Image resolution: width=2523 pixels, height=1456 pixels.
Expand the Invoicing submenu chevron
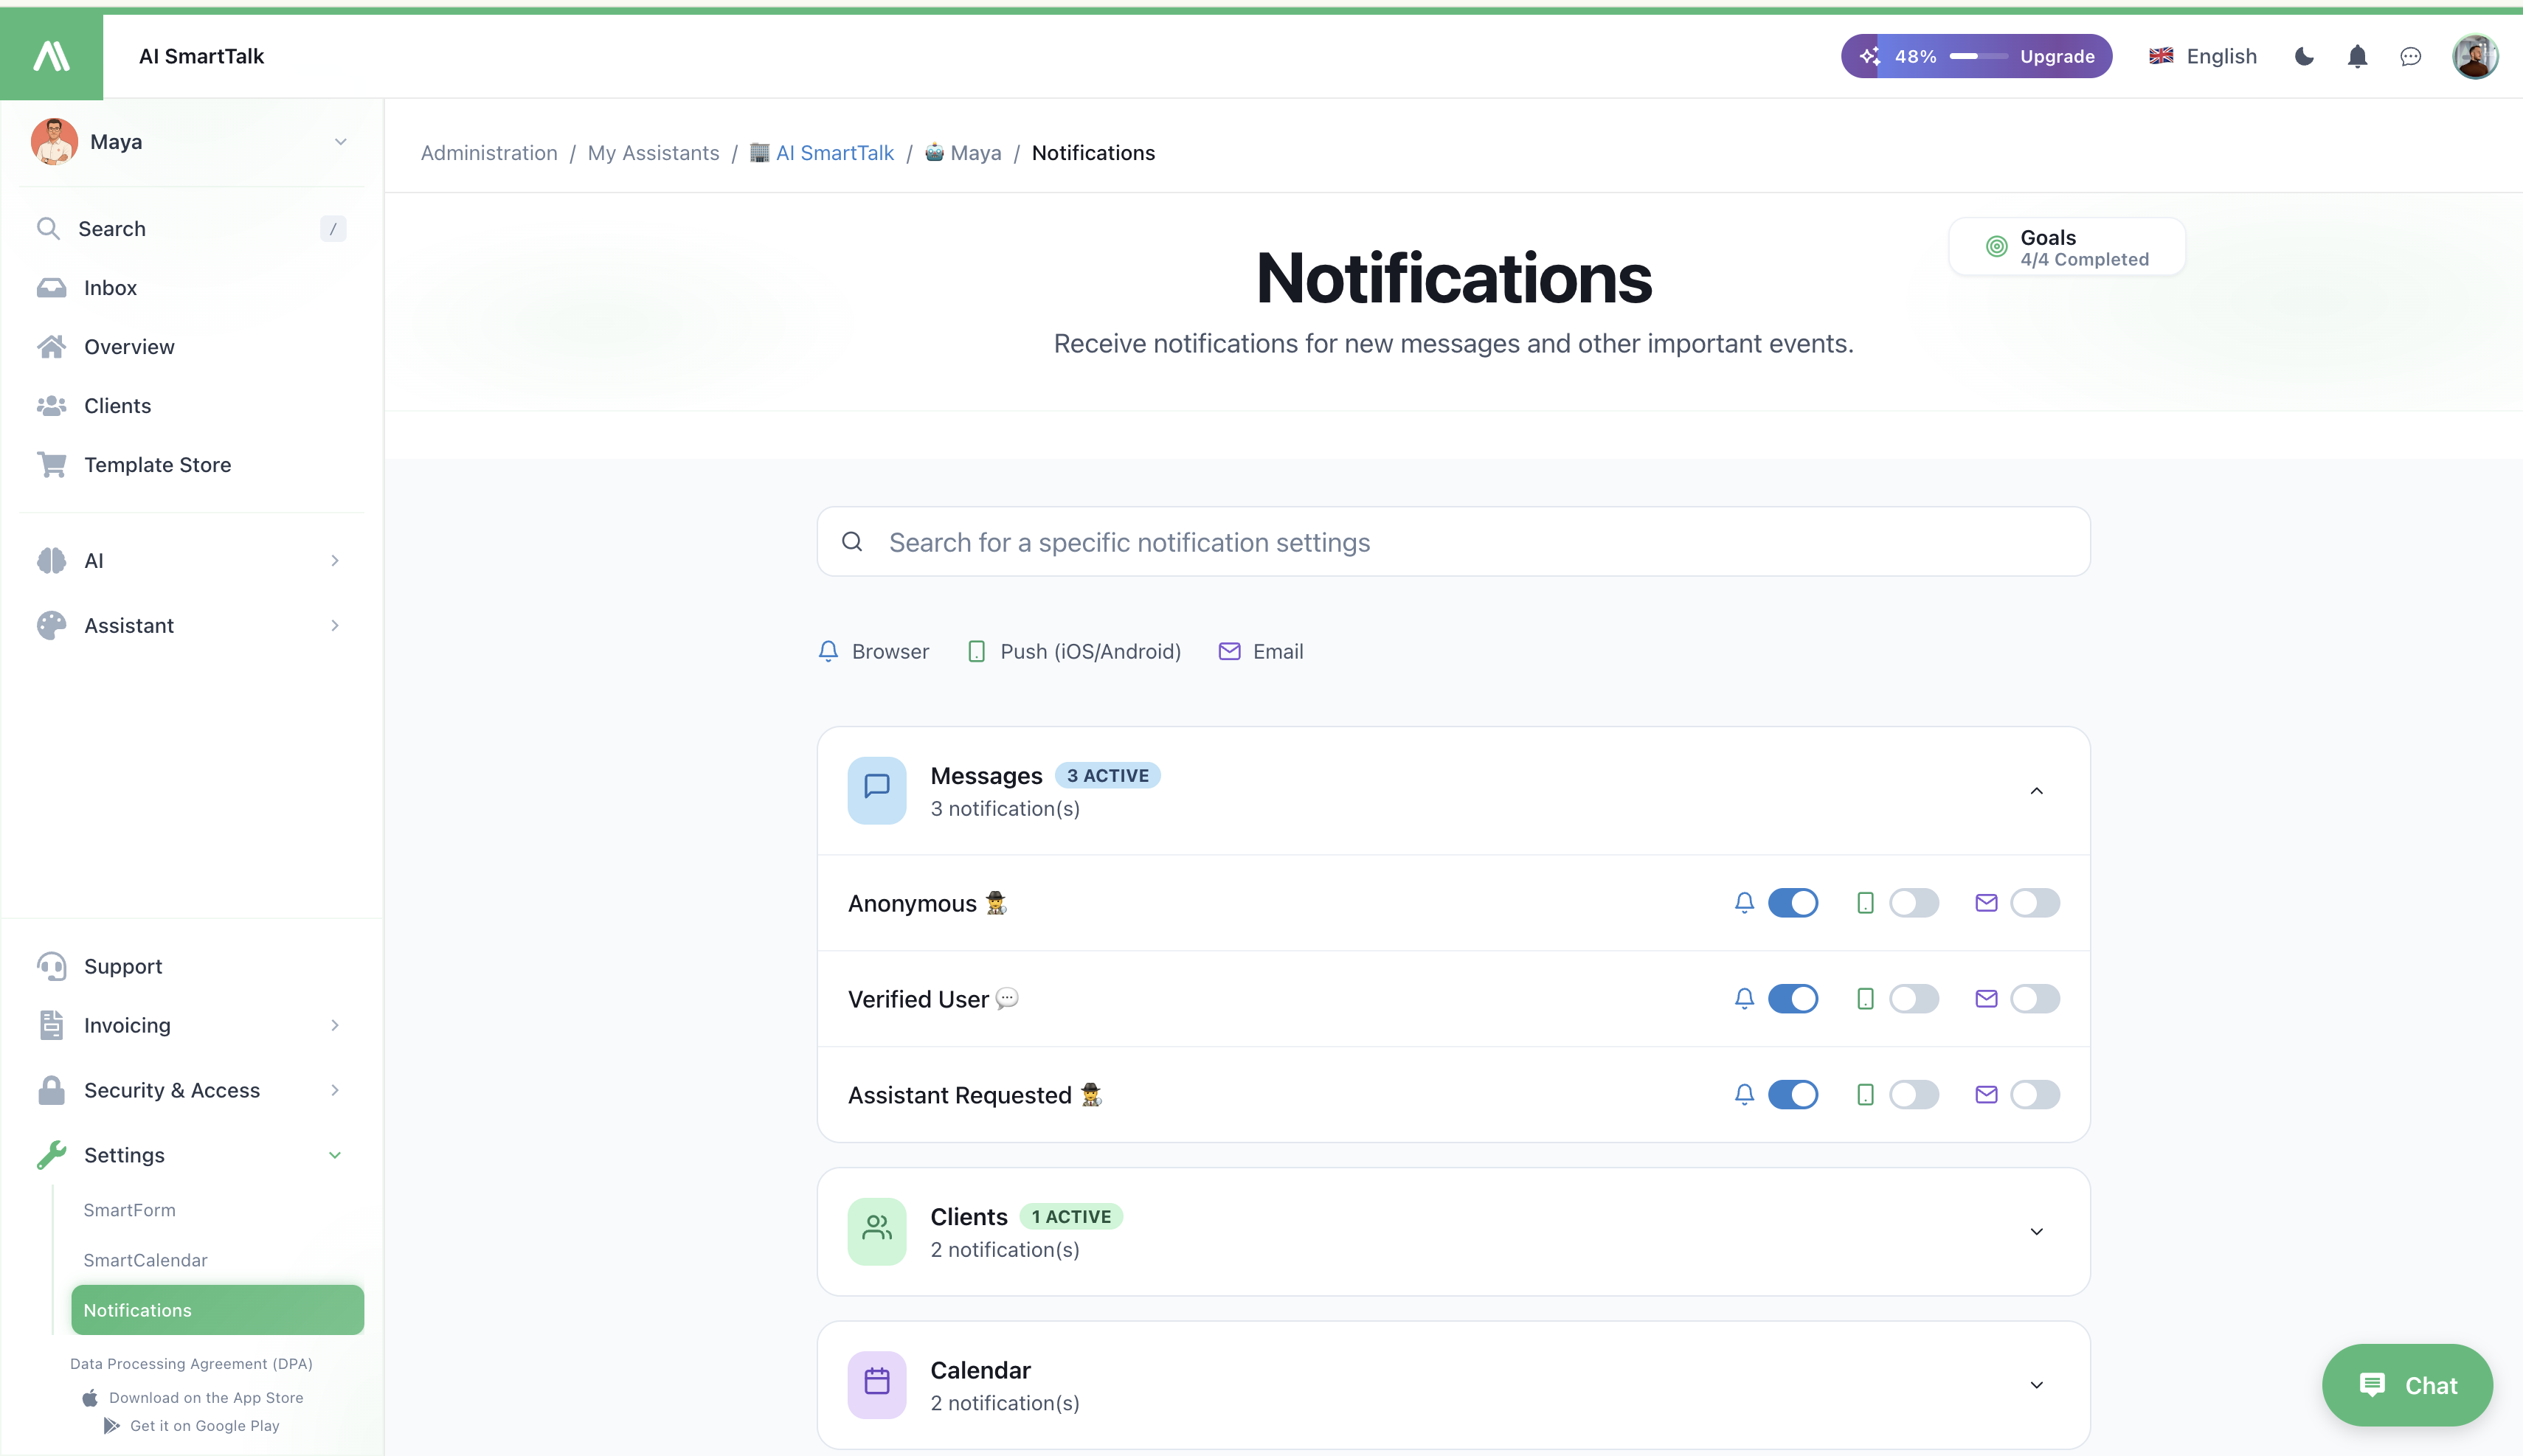tap(335, 1026)
